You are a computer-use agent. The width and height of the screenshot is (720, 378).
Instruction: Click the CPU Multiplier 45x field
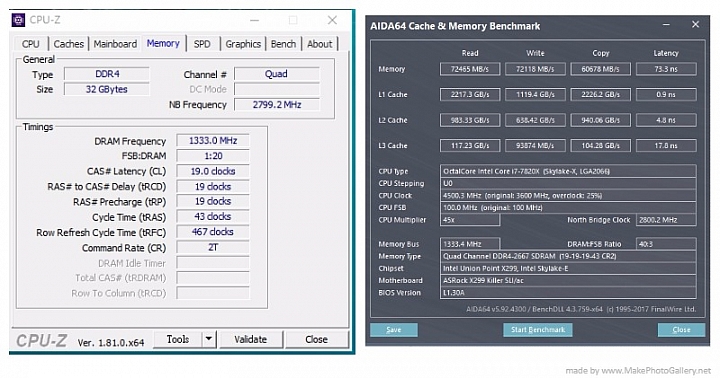click(x=470, y=220)
